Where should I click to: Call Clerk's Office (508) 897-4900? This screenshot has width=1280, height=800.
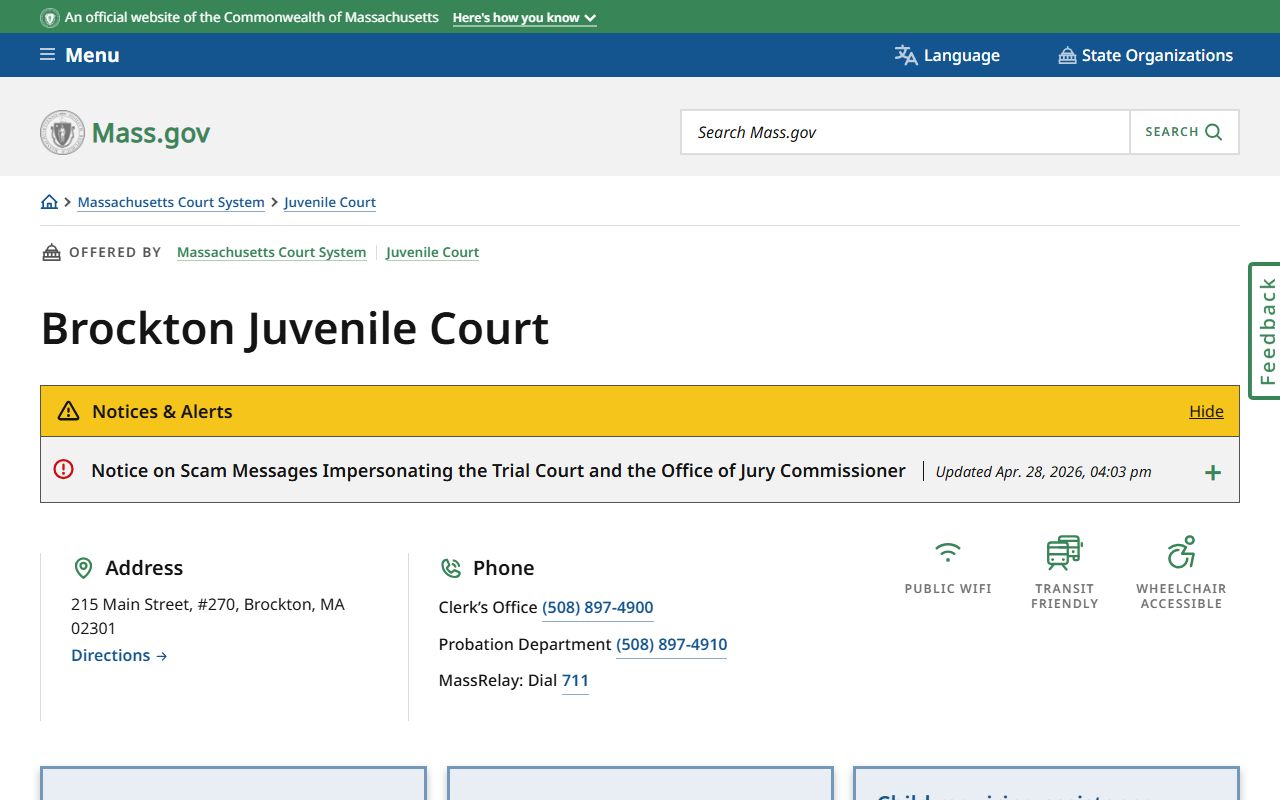598,607
